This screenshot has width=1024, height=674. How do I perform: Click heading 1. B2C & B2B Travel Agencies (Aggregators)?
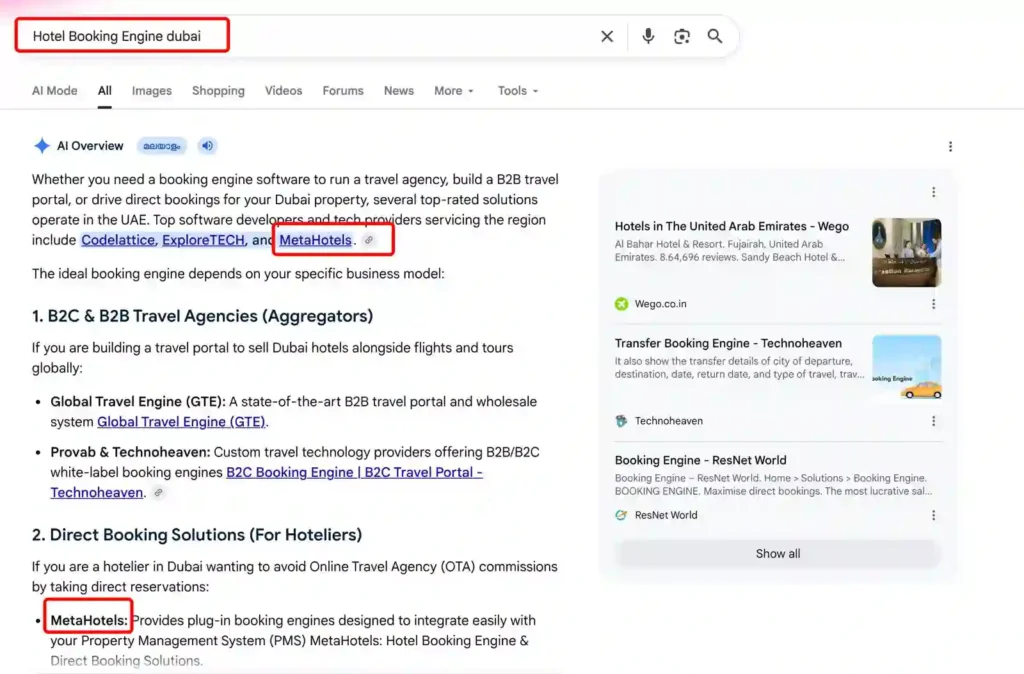202,316
